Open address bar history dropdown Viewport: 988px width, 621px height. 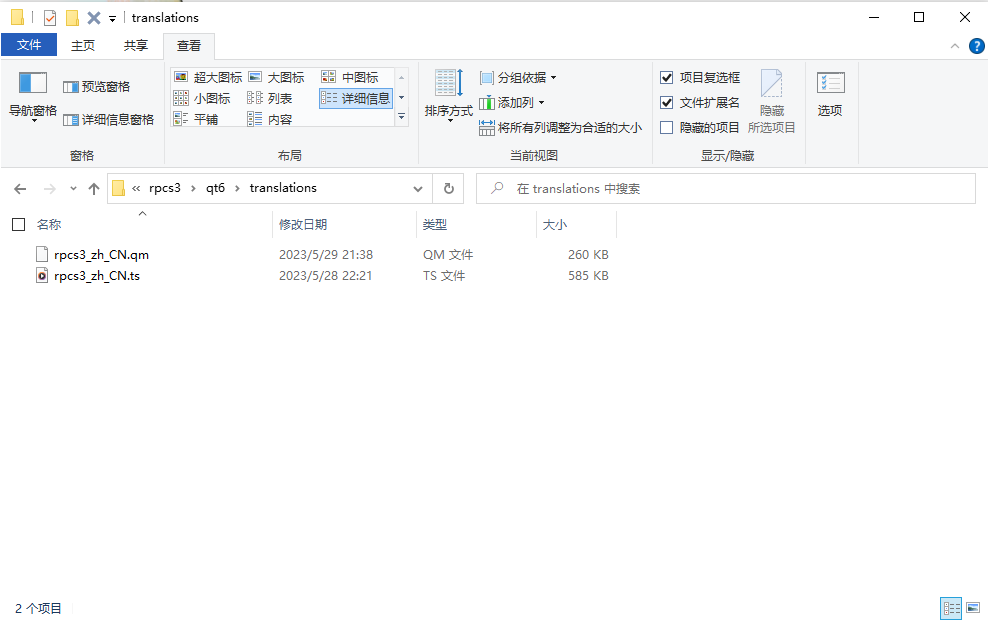click(x=418, y=189)
